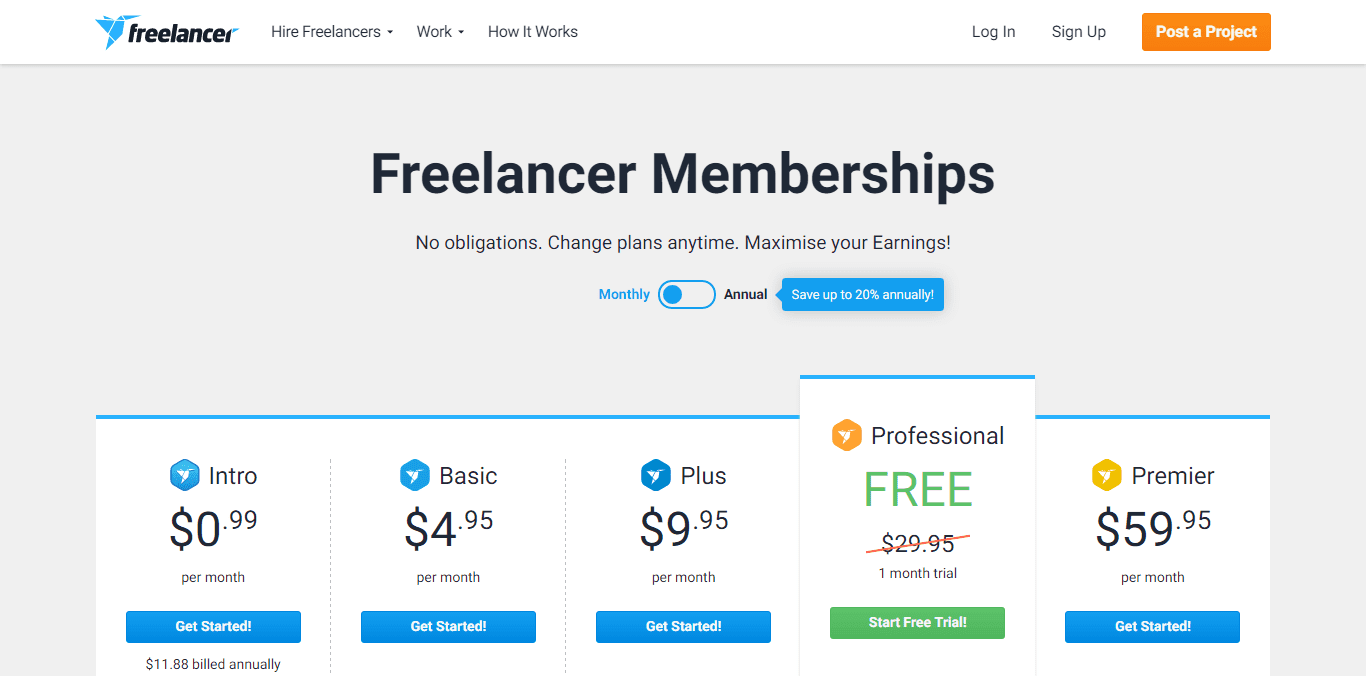Click the Professional plan badge icon
Screen dimensions: 1366x676
[x=847, y=435]
